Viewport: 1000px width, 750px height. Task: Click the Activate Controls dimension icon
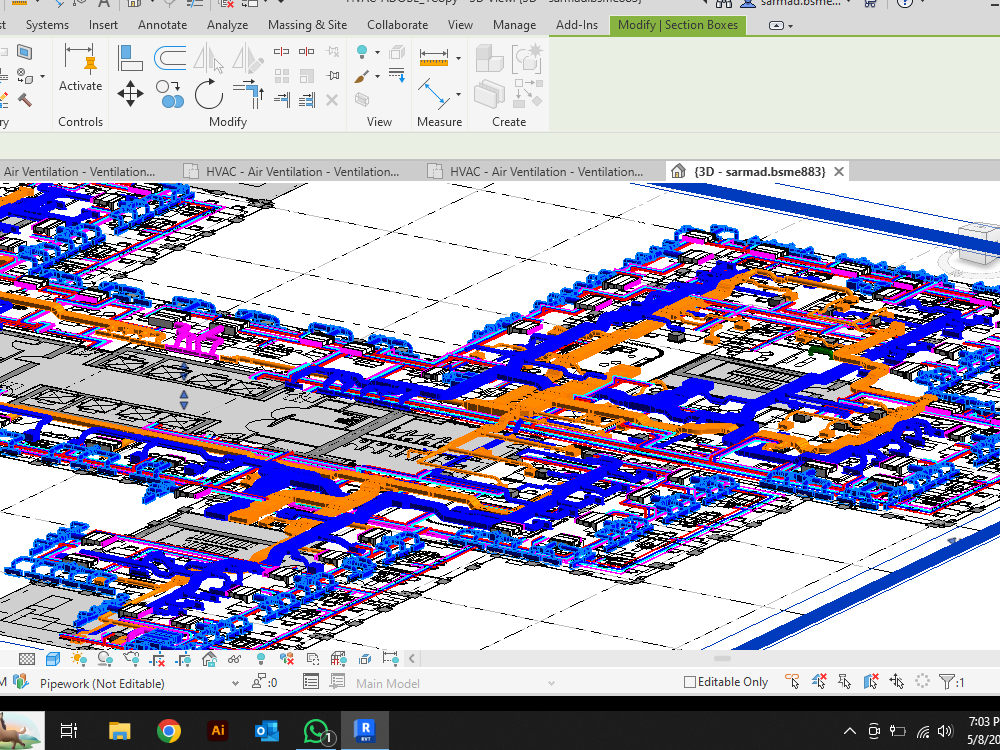[80, 58]
